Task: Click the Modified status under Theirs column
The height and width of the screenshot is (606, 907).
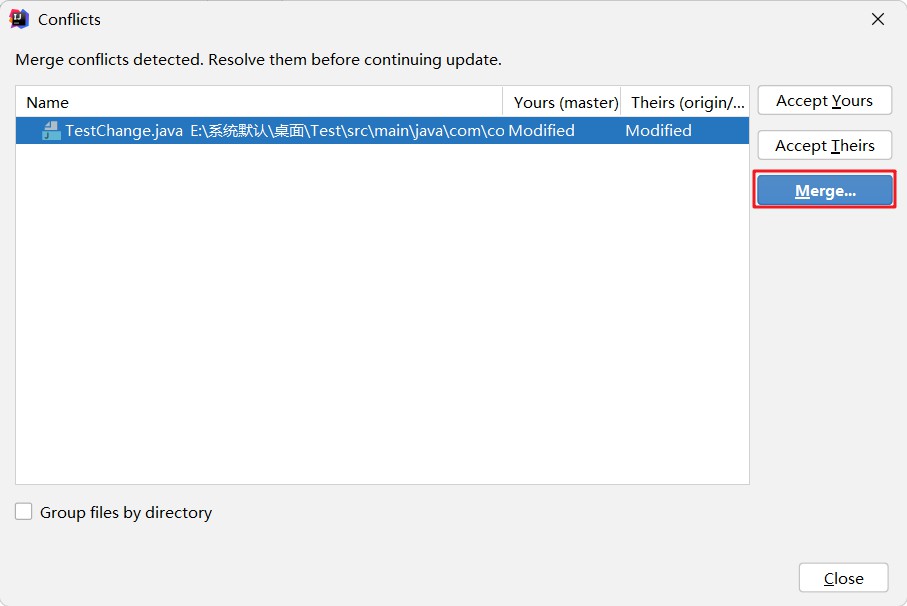Action: click(658, 131)
